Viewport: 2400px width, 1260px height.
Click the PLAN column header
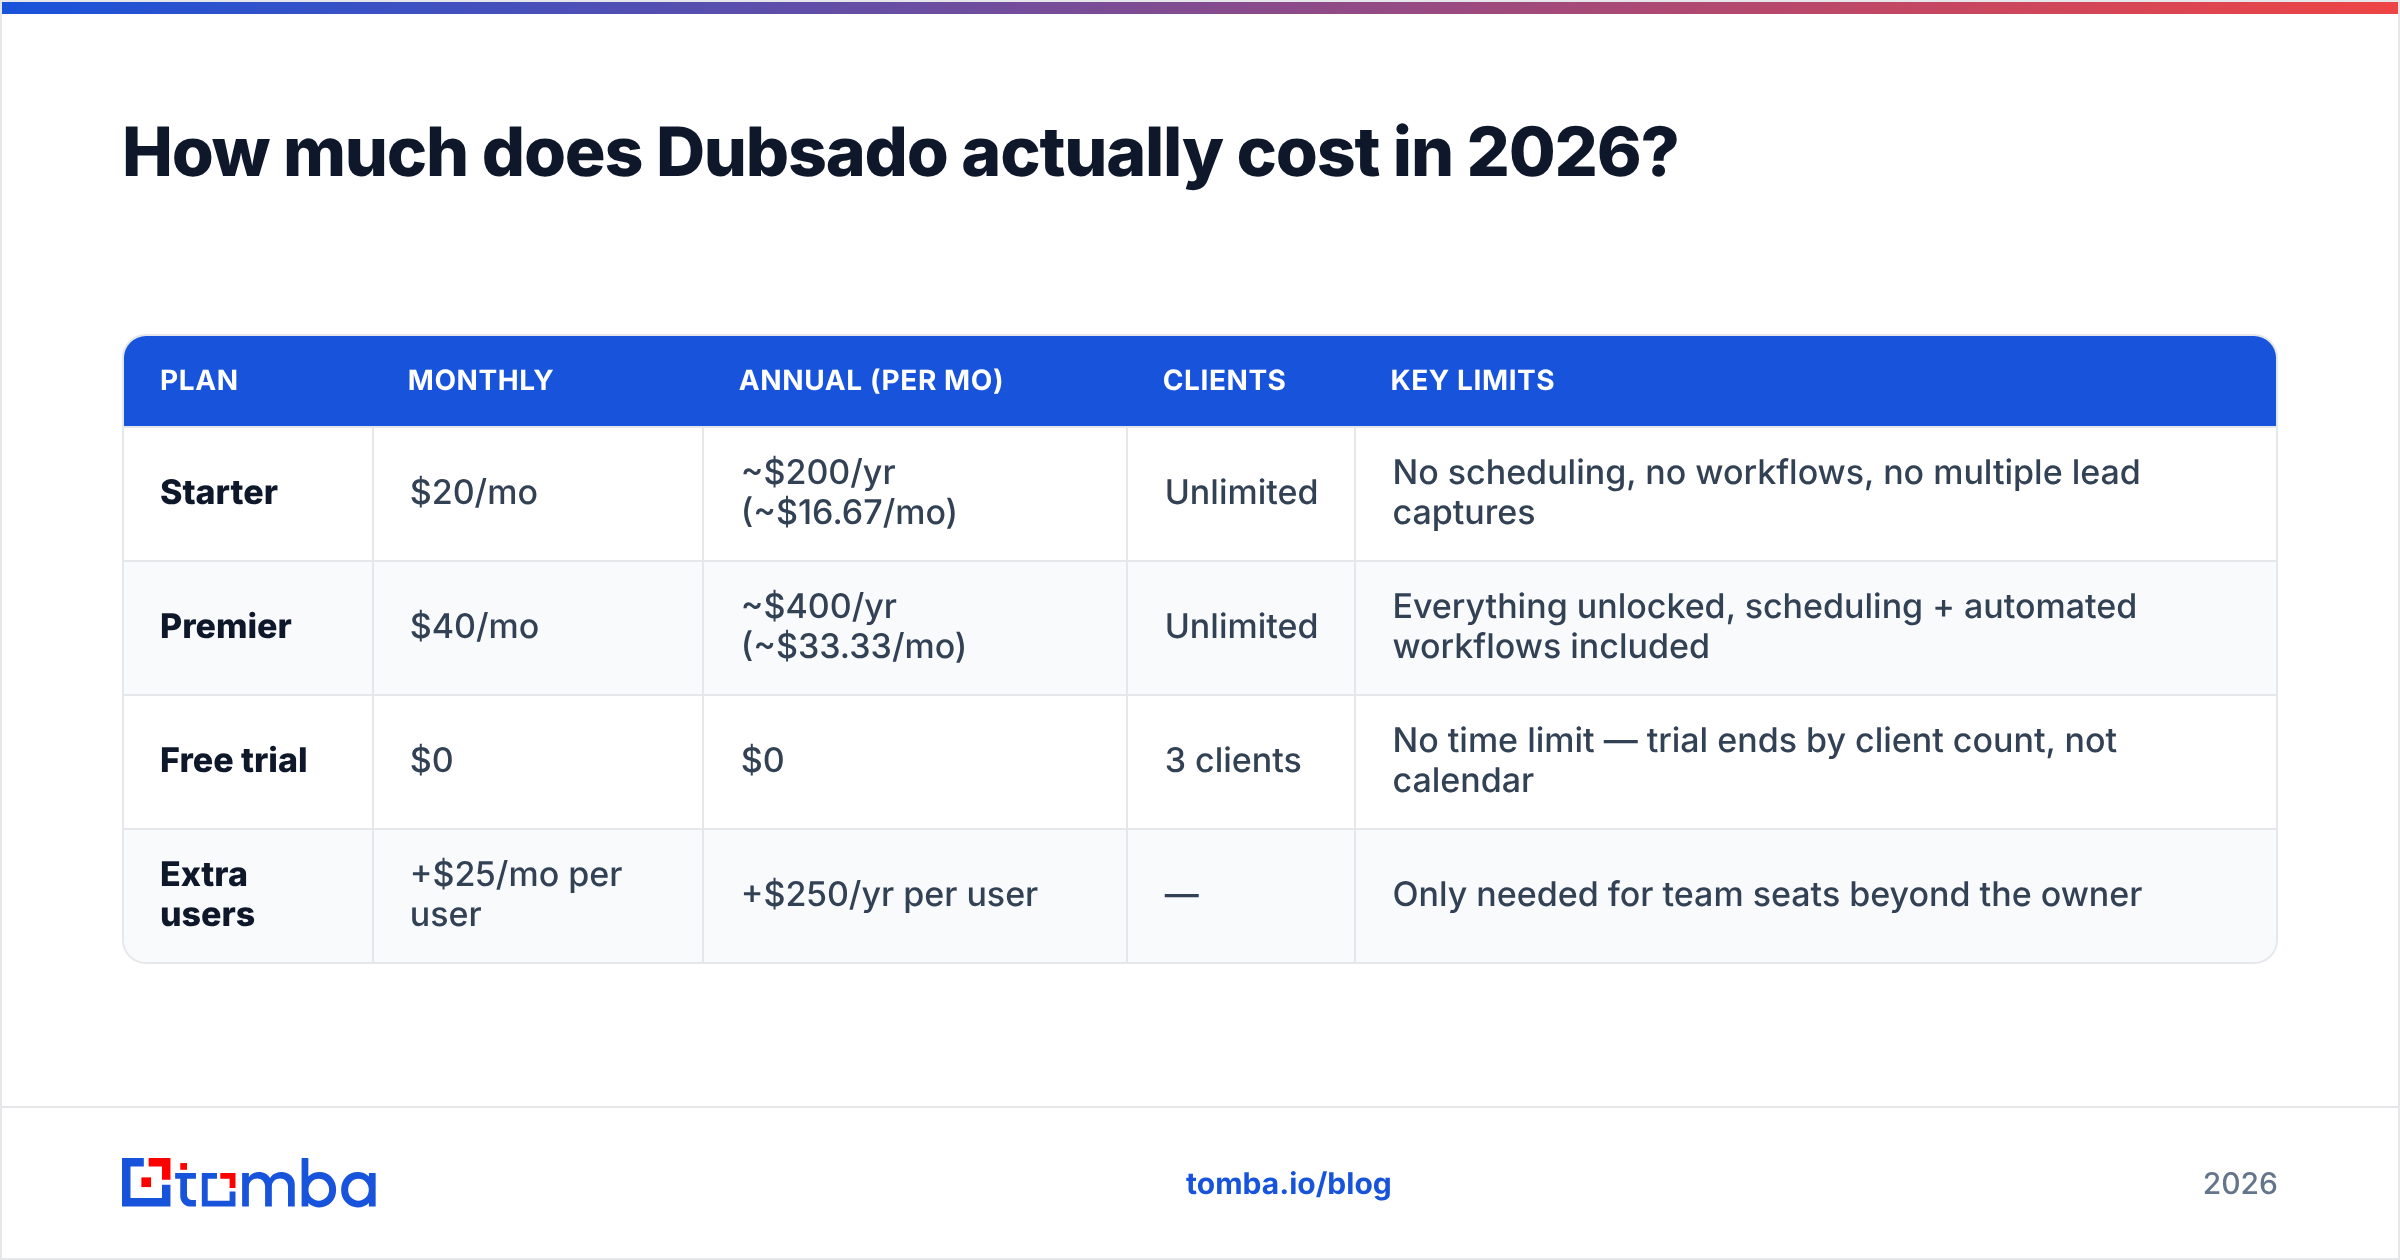pos(199,380)
